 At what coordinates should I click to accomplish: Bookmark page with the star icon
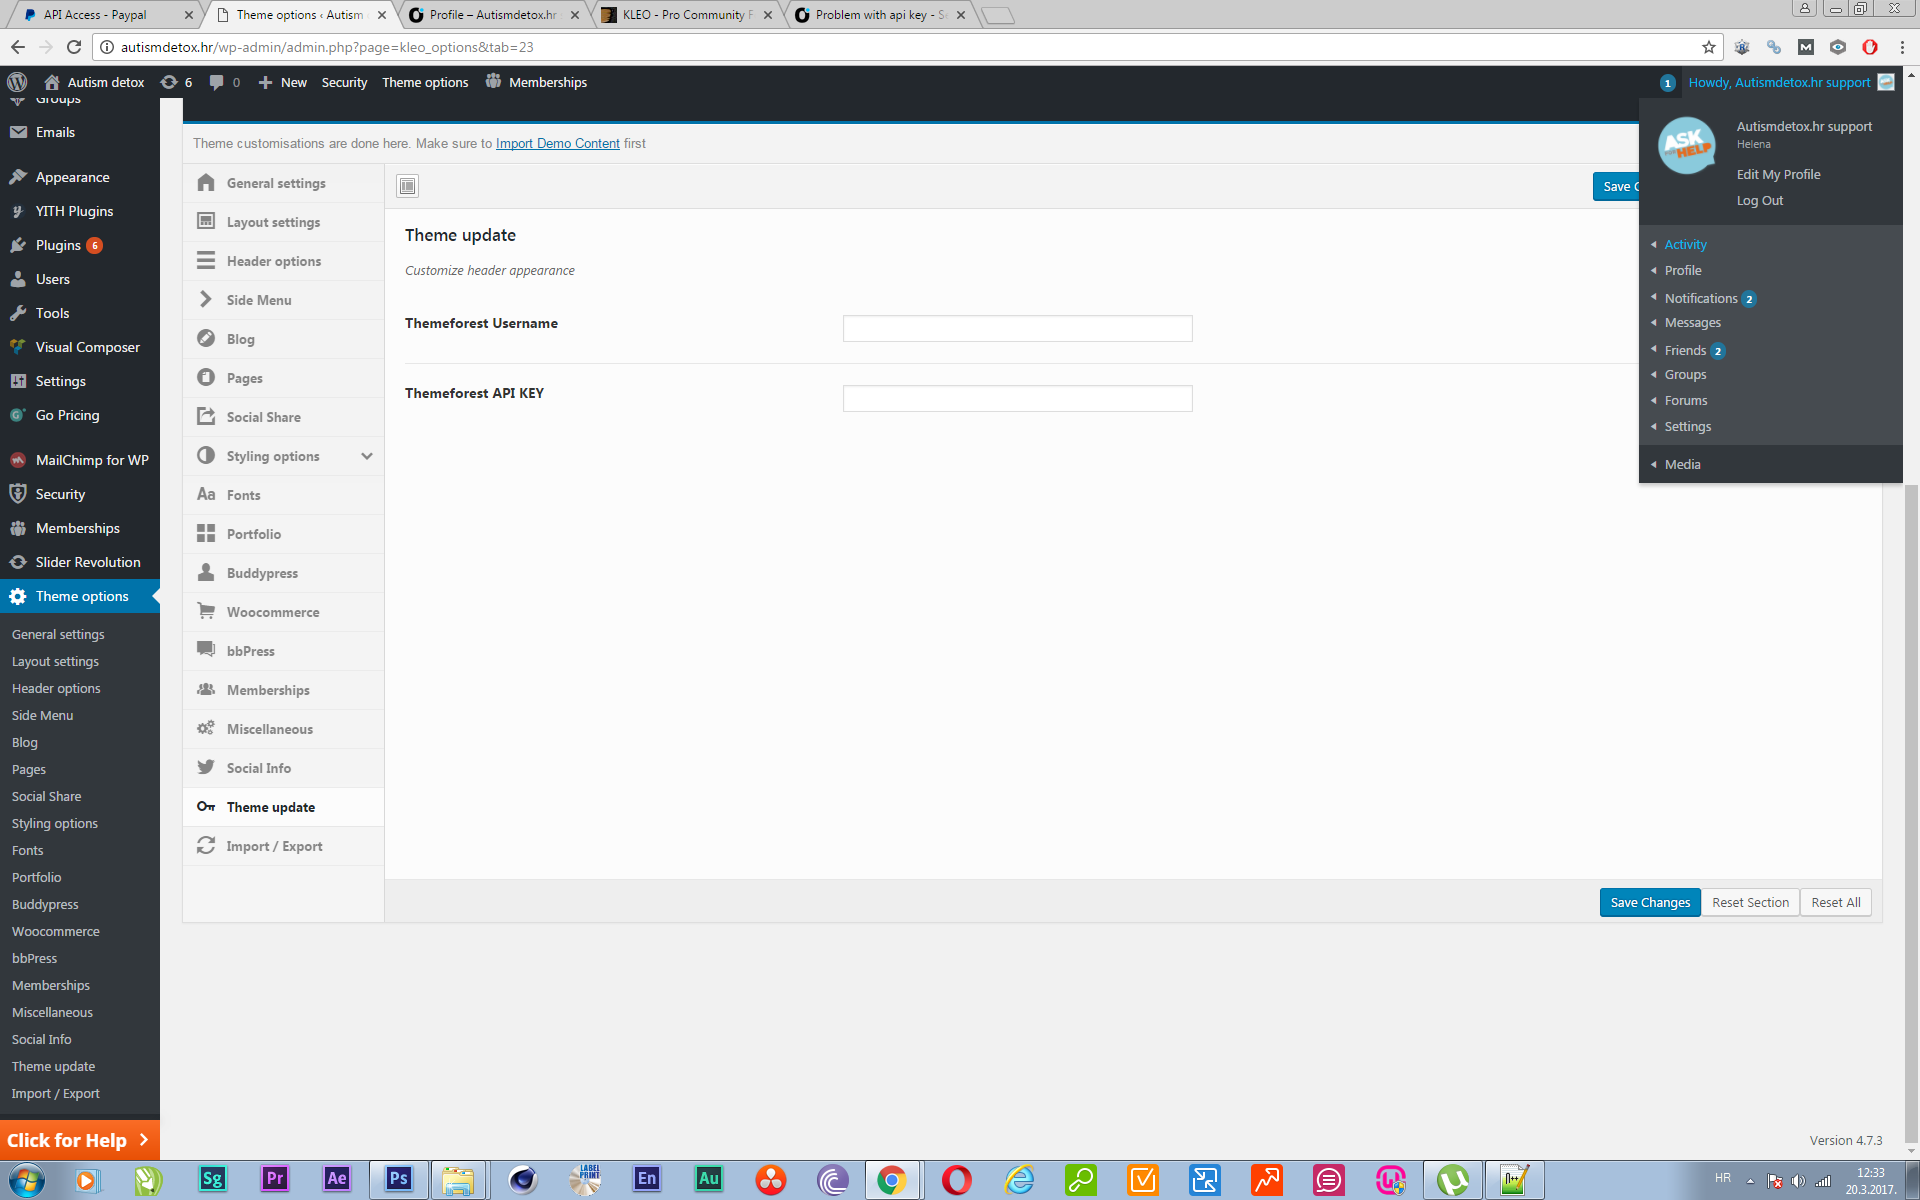tap(1708, 47)
